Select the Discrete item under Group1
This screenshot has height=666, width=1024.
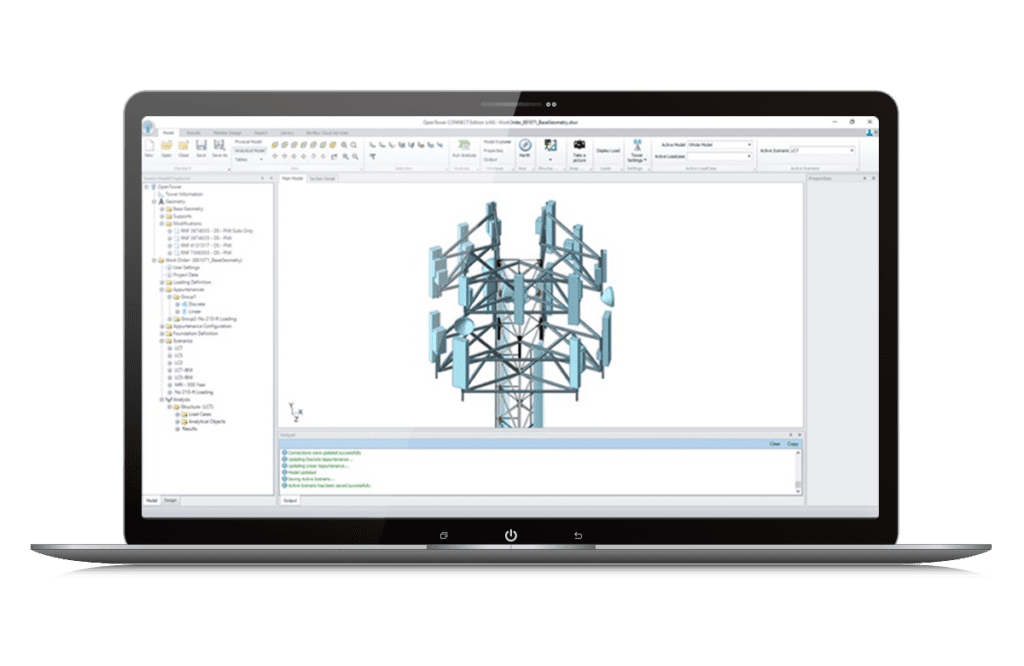(x=197, y=304)
